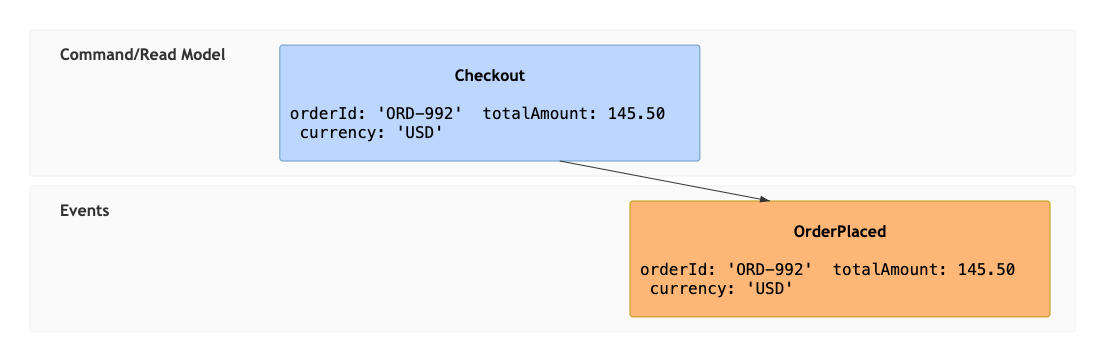Image resolution: width=1105 pixels, height=362 pixels.
Task: Select the arrow line between the nodes
Action: tap(661, 180)
